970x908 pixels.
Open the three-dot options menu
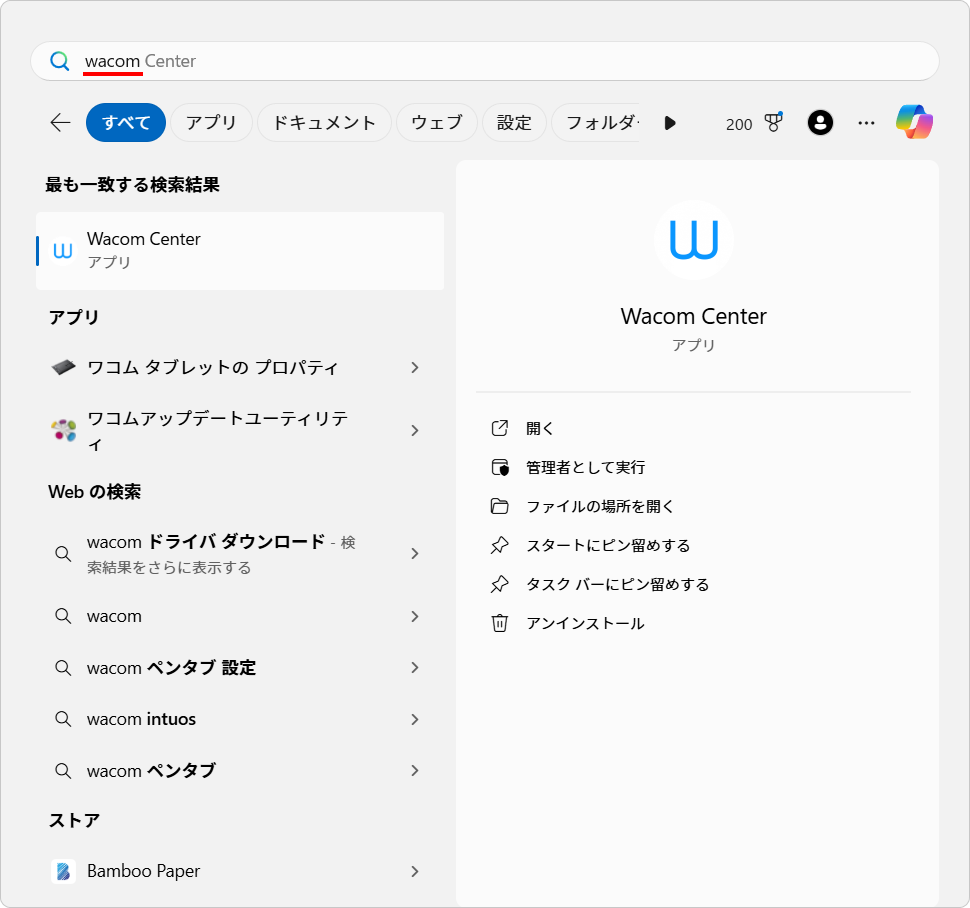pos(866,122)
